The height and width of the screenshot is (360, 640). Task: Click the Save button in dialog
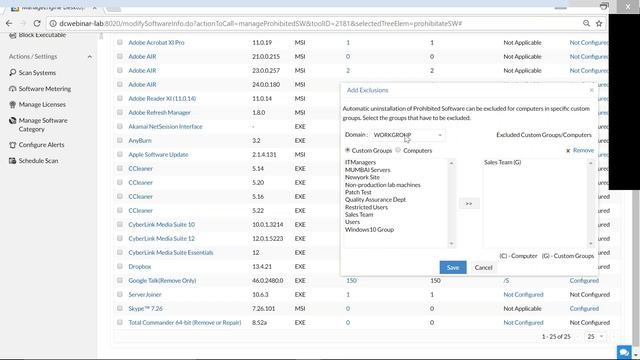click(453, 267)
